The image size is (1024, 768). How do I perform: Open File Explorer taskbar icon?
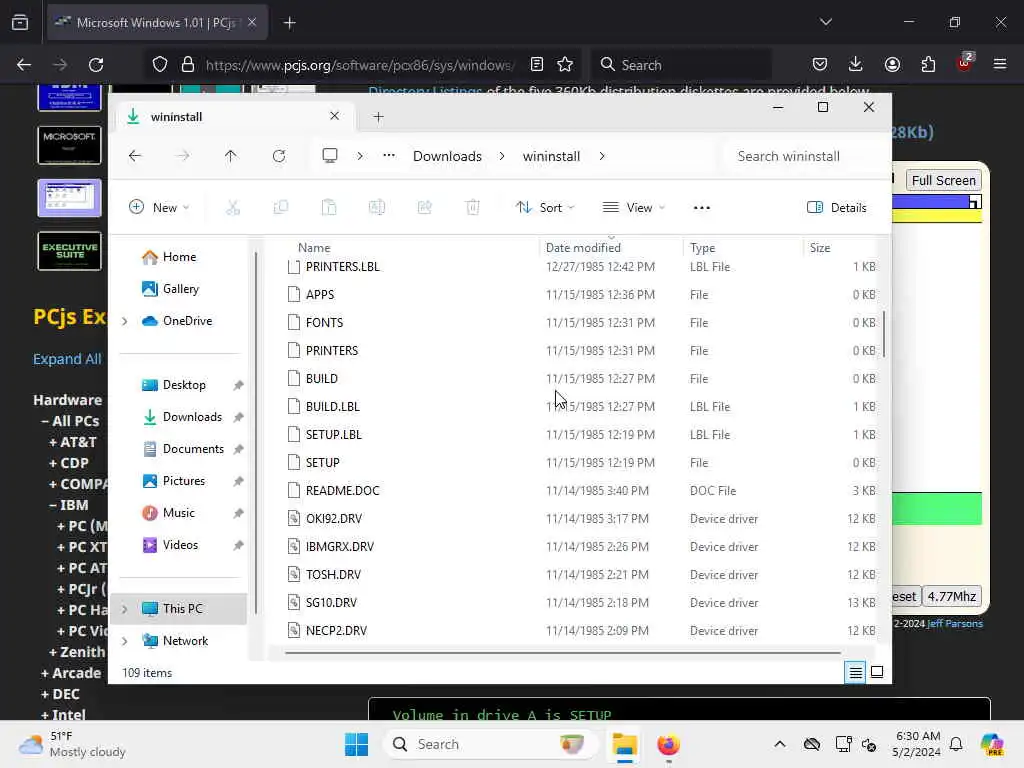click(x=624, y=744)
